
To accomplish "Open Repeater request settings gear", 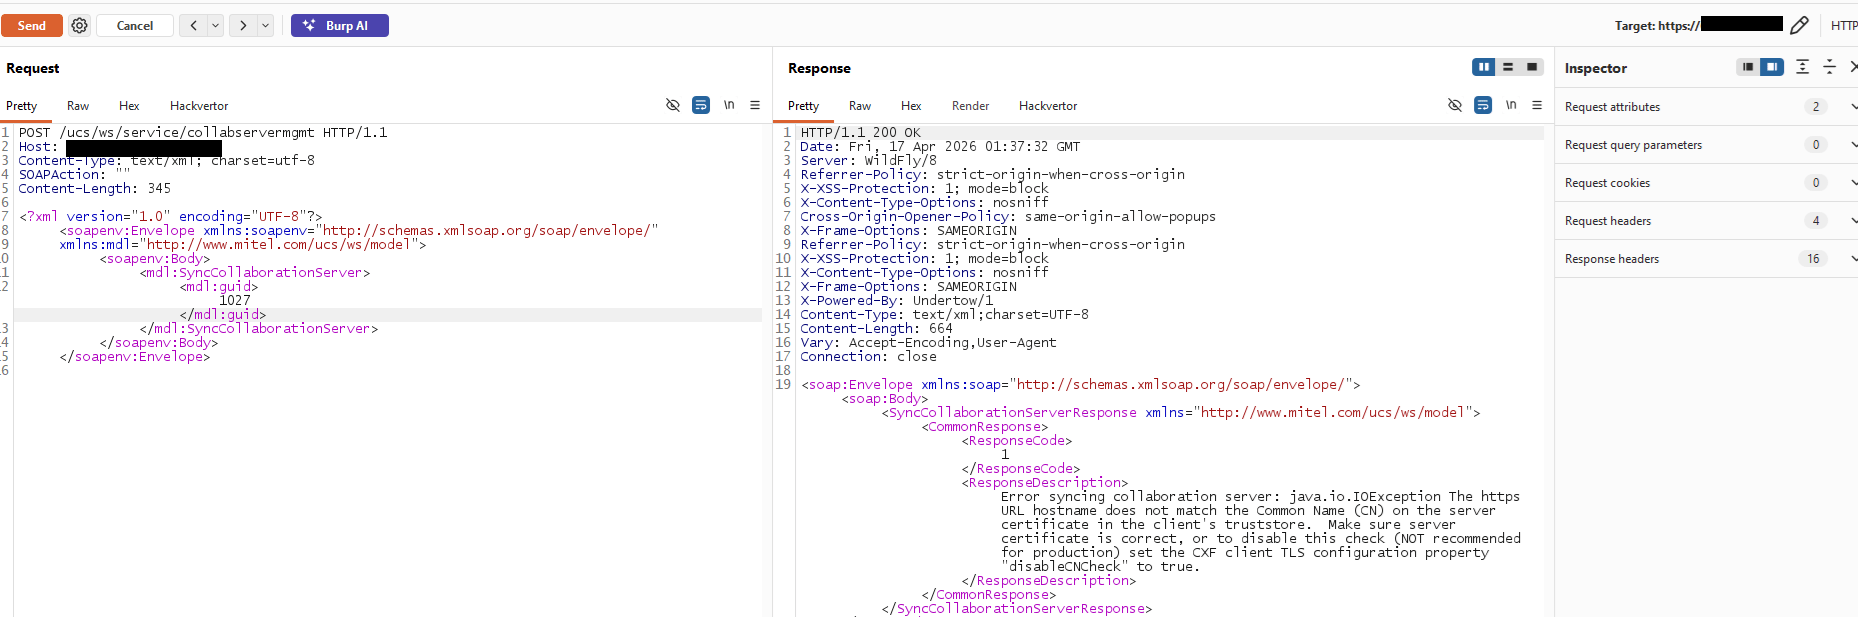I will click(x=80, y=26).
